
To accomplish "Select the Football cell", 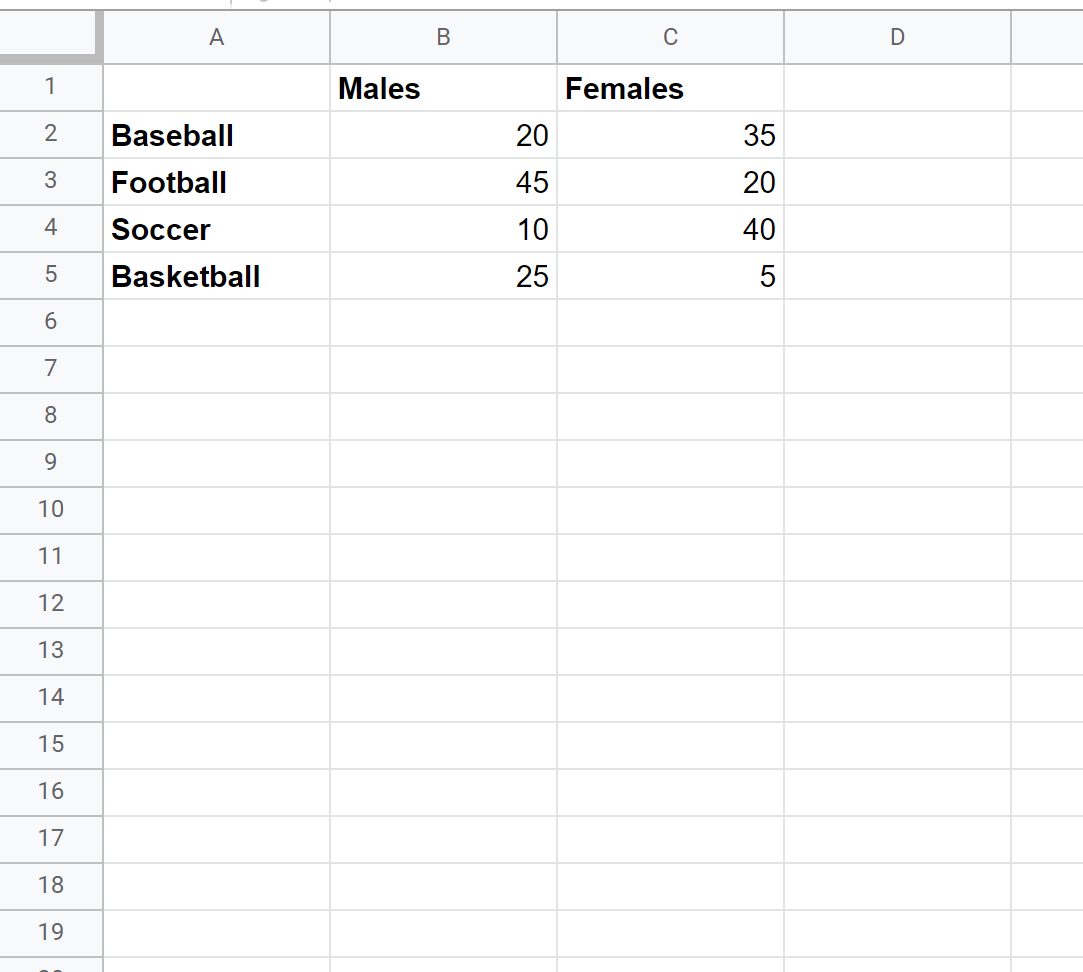I will [x=216, y=182].
